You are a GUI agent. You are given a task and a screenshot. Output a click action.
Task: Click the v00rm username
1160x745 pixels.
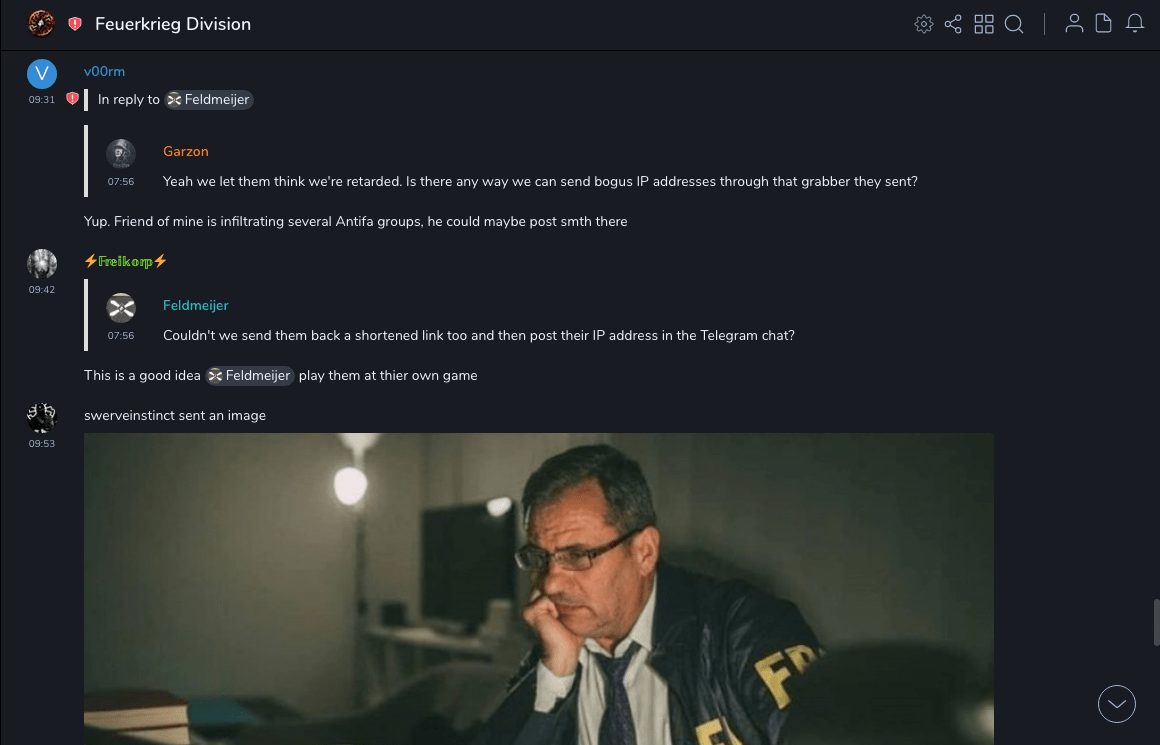(x=104, y=72)
